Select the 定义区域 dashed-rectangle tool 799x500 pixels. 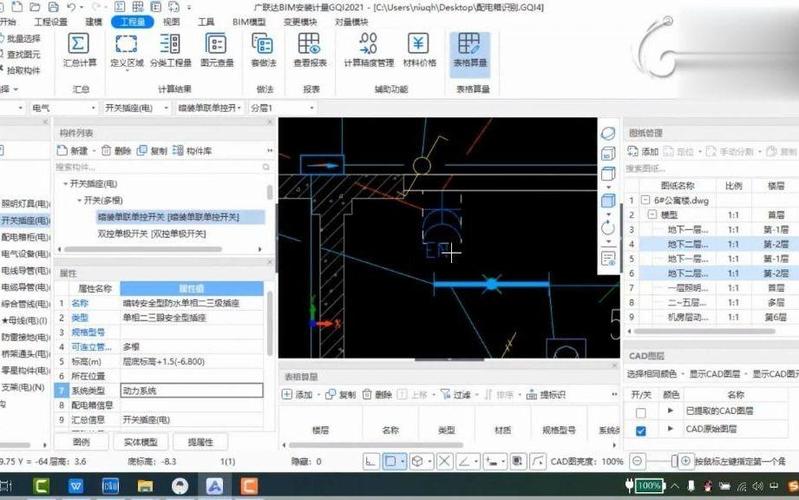(x=126, y=44)
